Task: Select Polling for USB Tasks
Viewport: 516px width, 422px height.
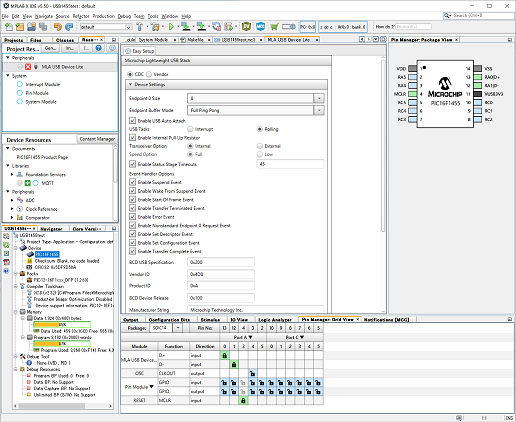Action: pos(259,129)
